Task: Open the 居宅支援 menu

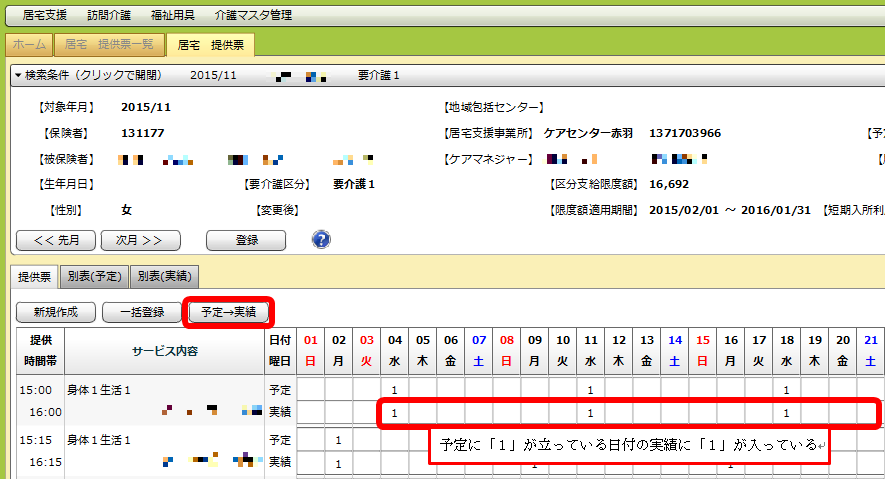Action: (45, 15)
